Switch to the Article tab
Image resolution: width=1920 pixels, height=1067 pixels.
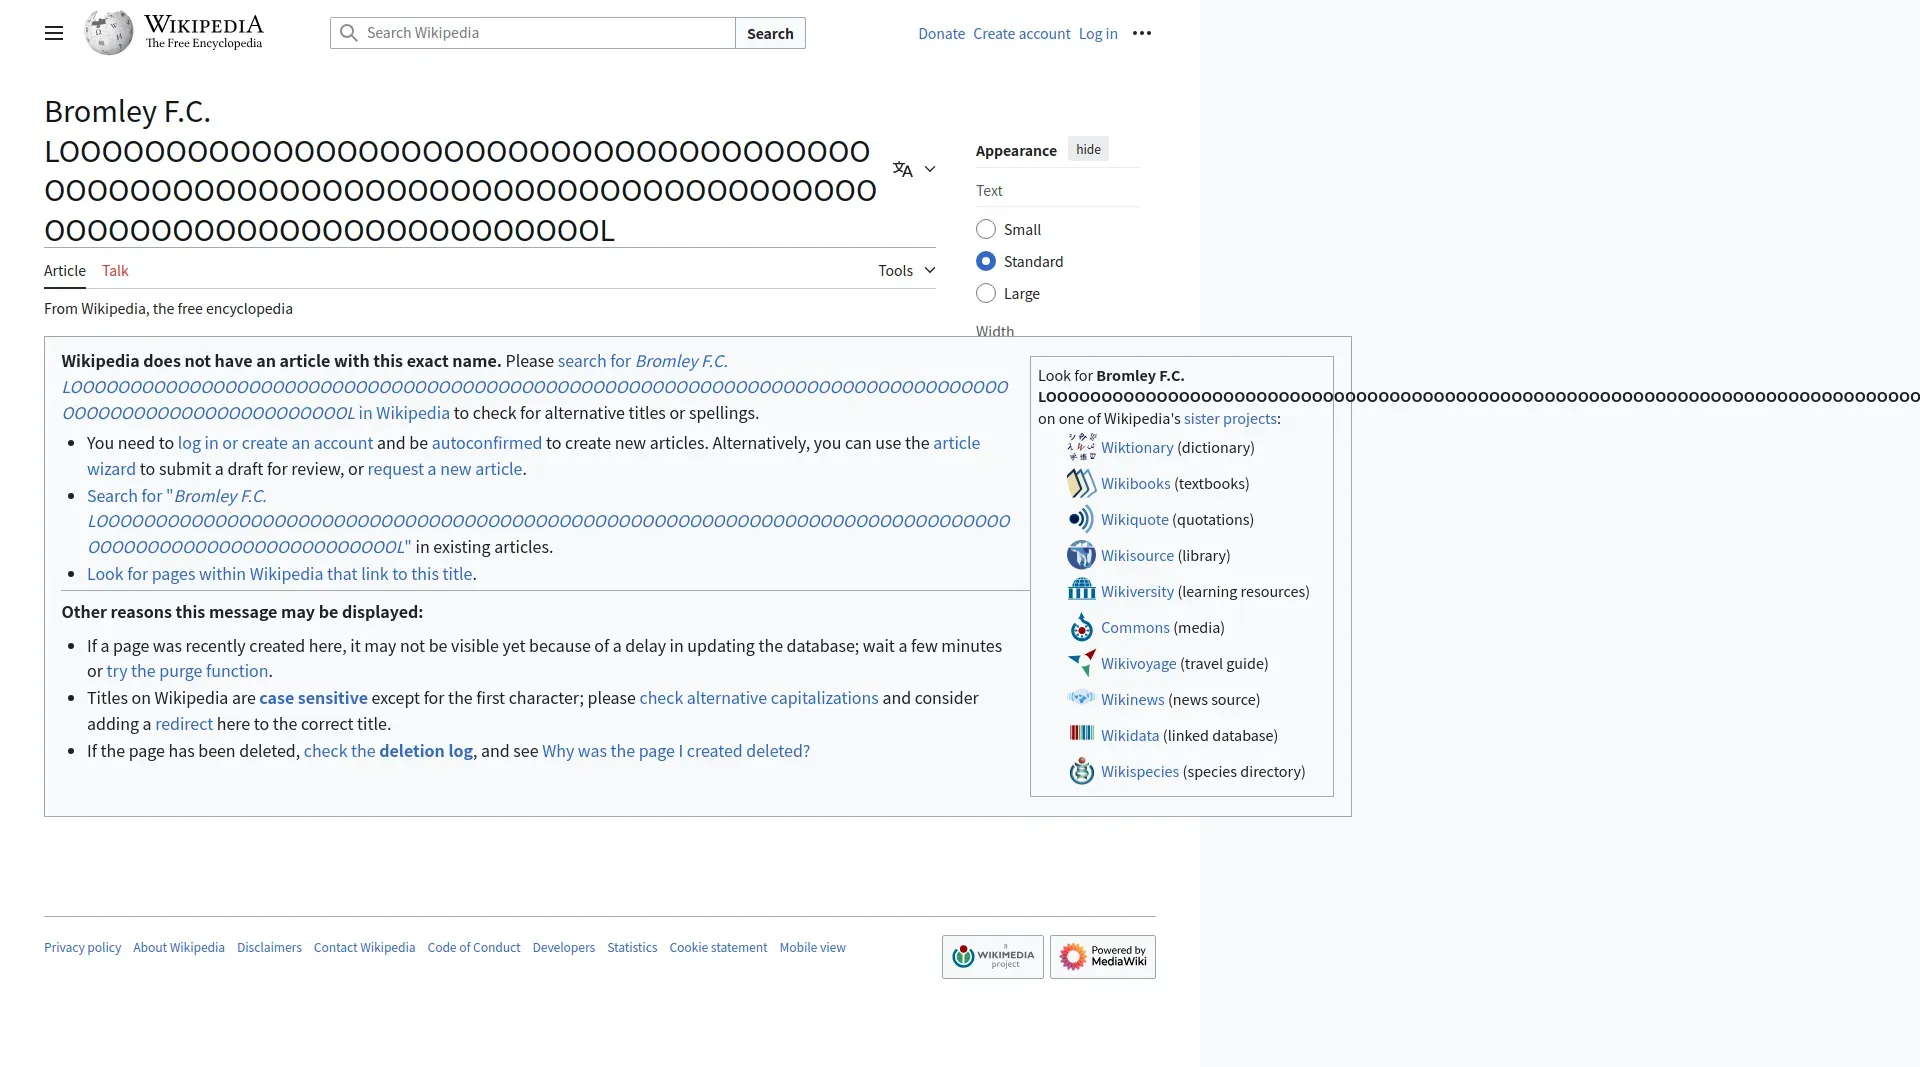[x=65, y=270]
